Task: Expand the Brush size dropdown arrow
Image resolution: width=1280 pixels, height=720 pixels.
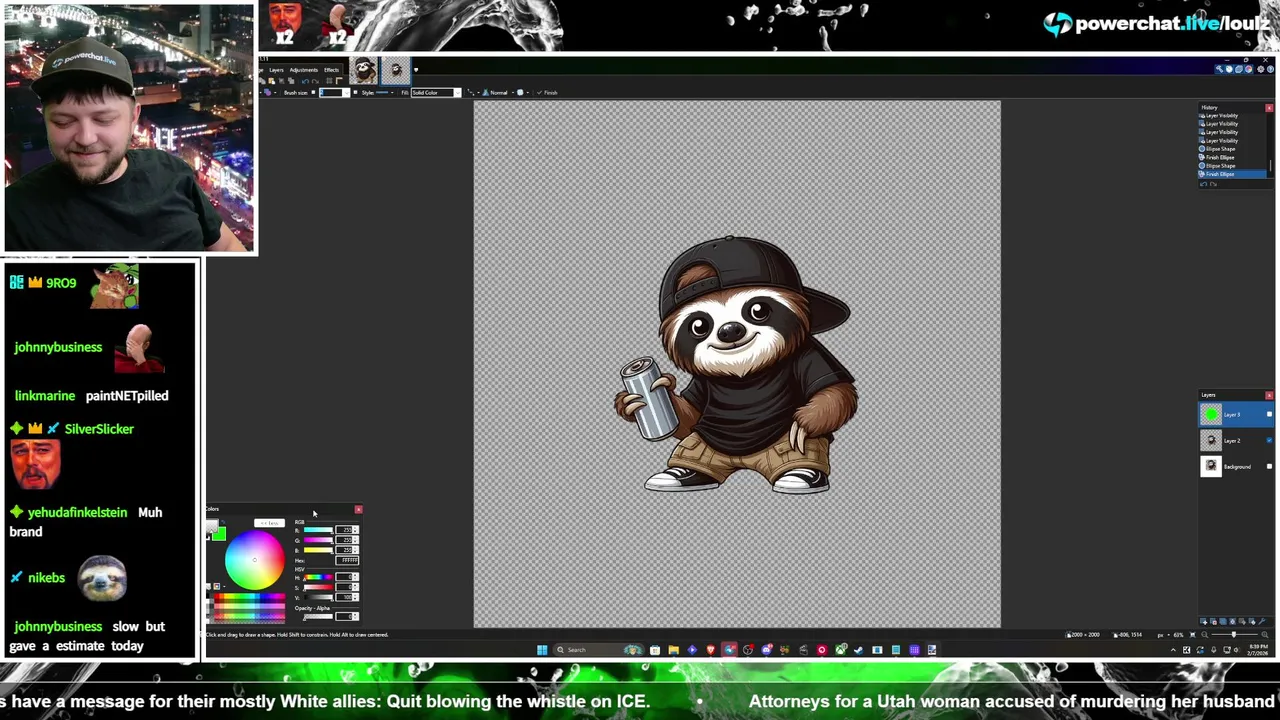Action: (346, 92)
